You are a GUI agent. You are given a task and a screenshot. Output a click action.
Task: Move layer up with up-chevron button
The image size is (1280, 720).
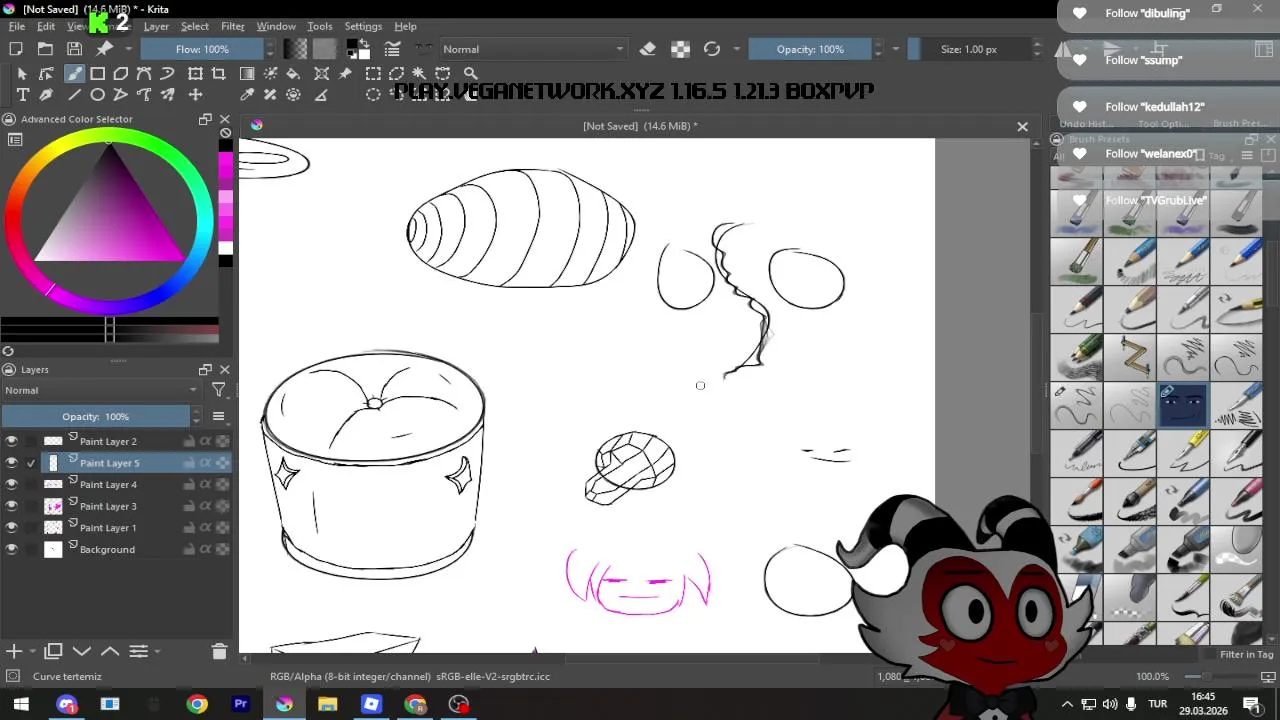coord(110,651)
